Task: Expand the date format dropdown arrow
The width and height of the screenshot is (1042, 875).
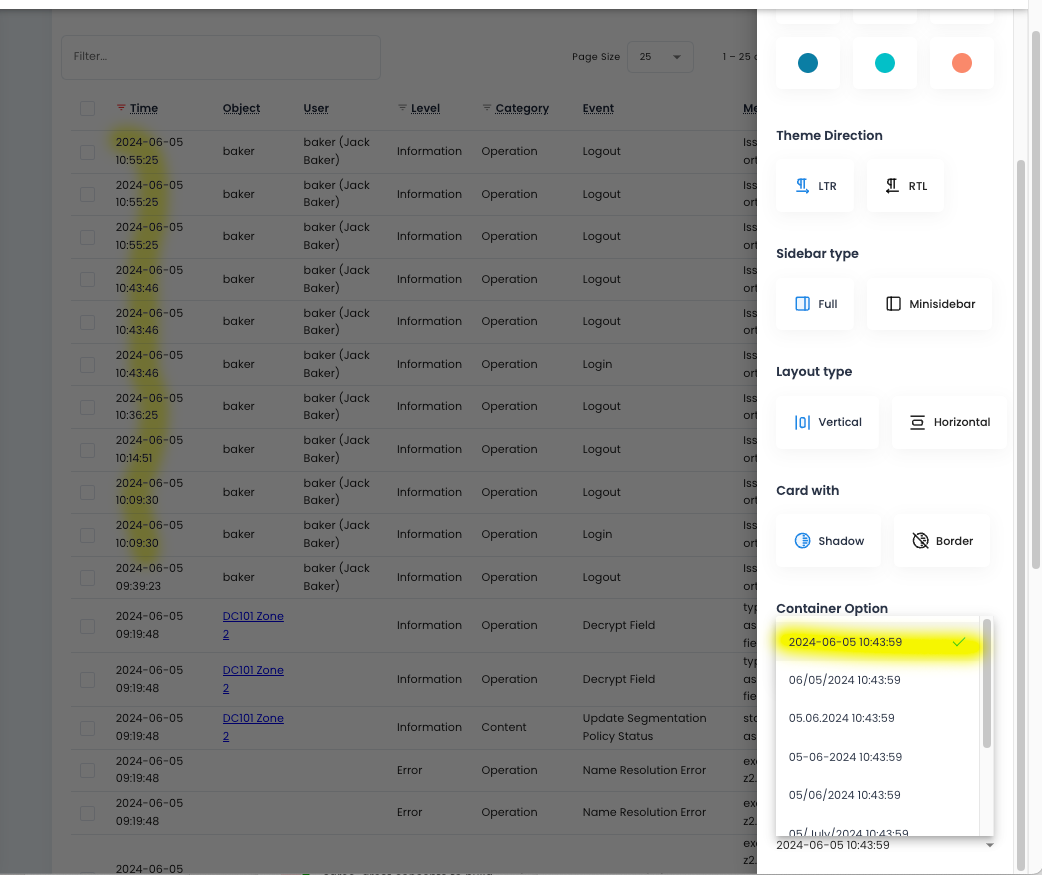Action: (x=989, y=846)
